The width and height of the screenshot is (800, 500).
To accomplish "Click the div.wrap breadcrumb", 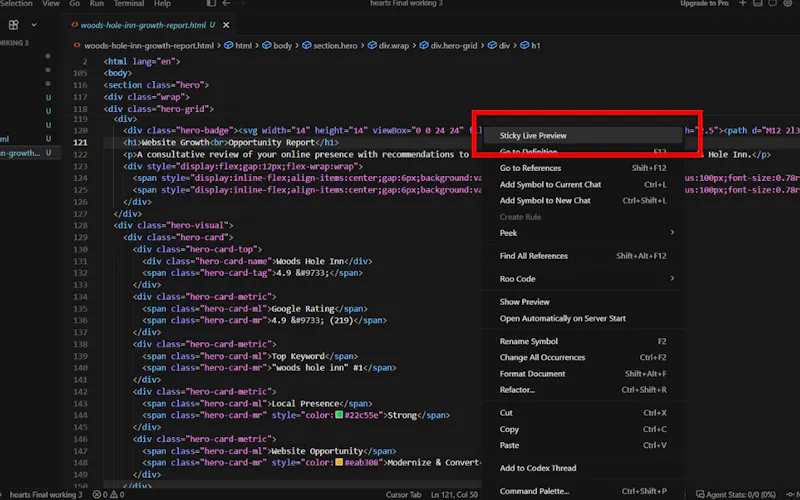I will [x=388, y=45].
